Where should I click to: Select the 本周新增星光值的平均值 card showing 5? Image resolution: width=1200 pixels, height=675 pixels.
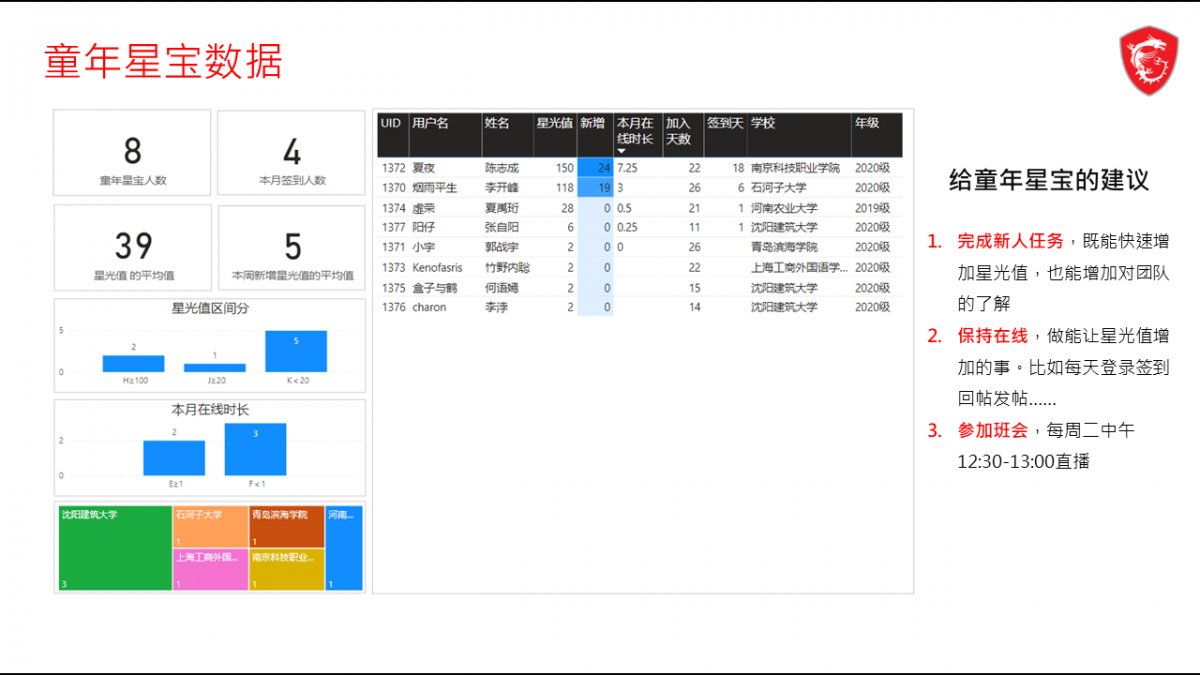[292, 247]
